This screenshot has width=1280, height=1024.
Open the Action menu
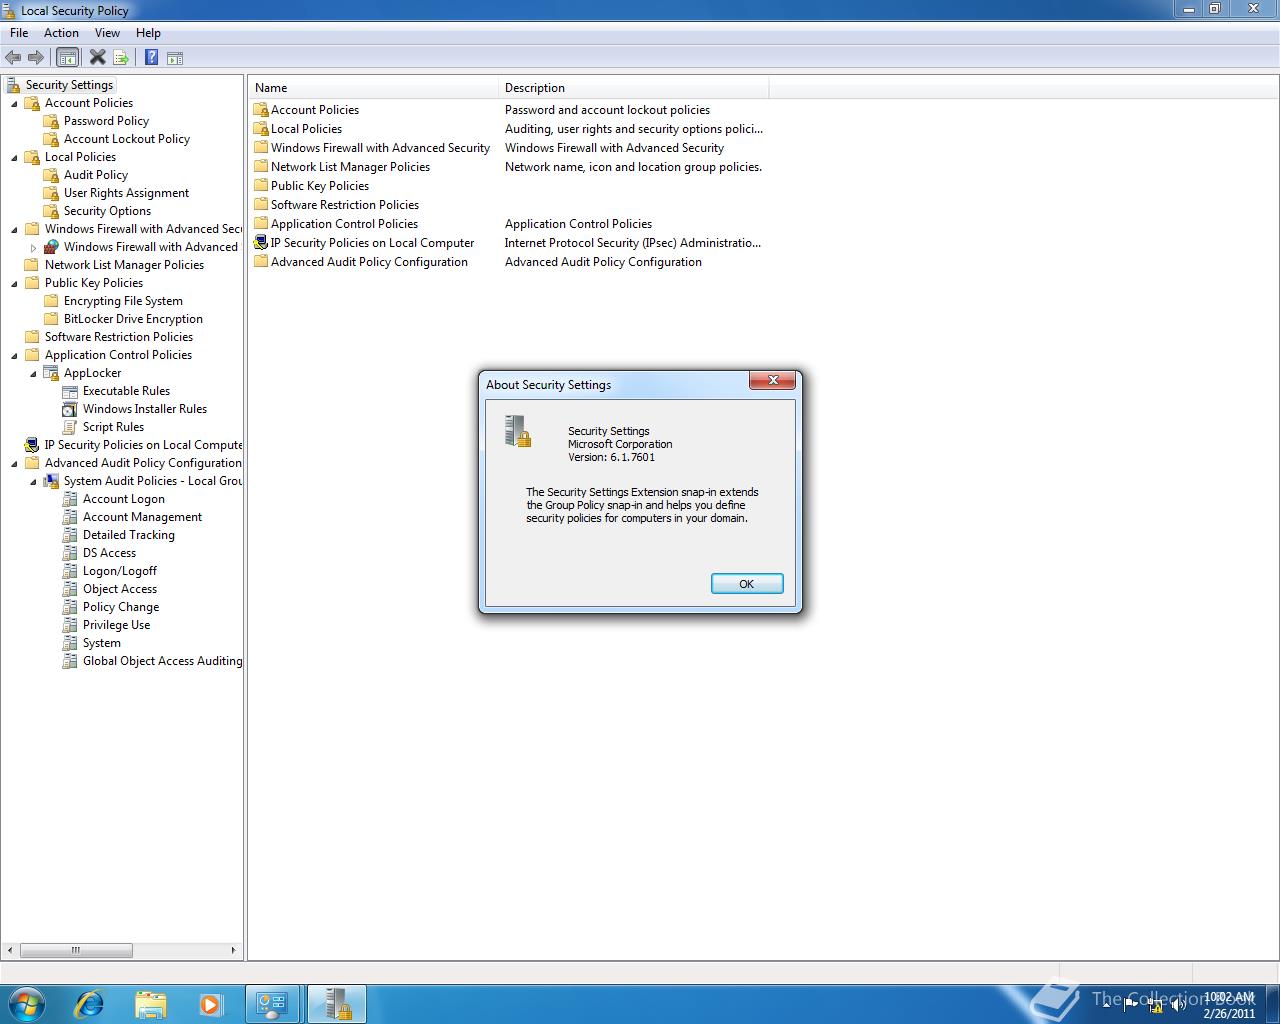point(61,33)
